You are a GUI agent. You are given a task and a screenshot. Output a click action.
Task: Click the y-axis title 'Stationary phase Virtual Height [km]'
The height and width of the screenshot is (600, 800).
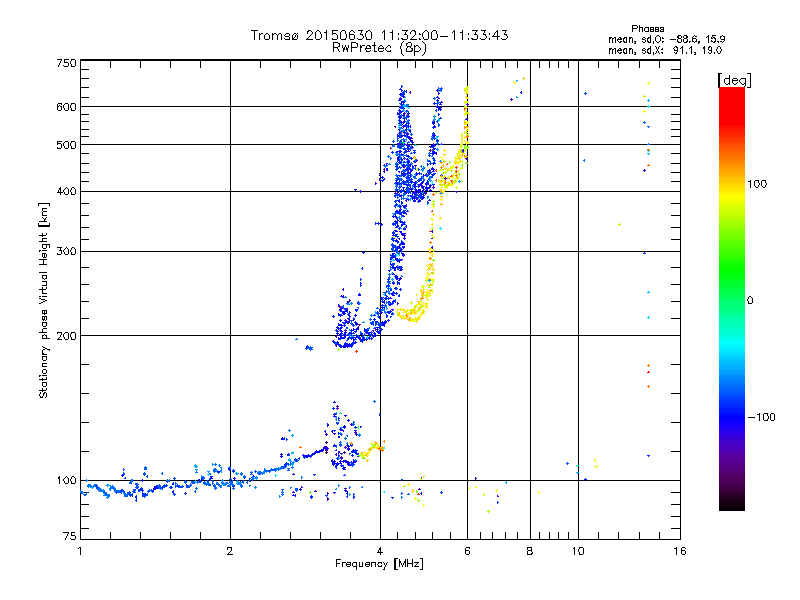pos(44,300)
